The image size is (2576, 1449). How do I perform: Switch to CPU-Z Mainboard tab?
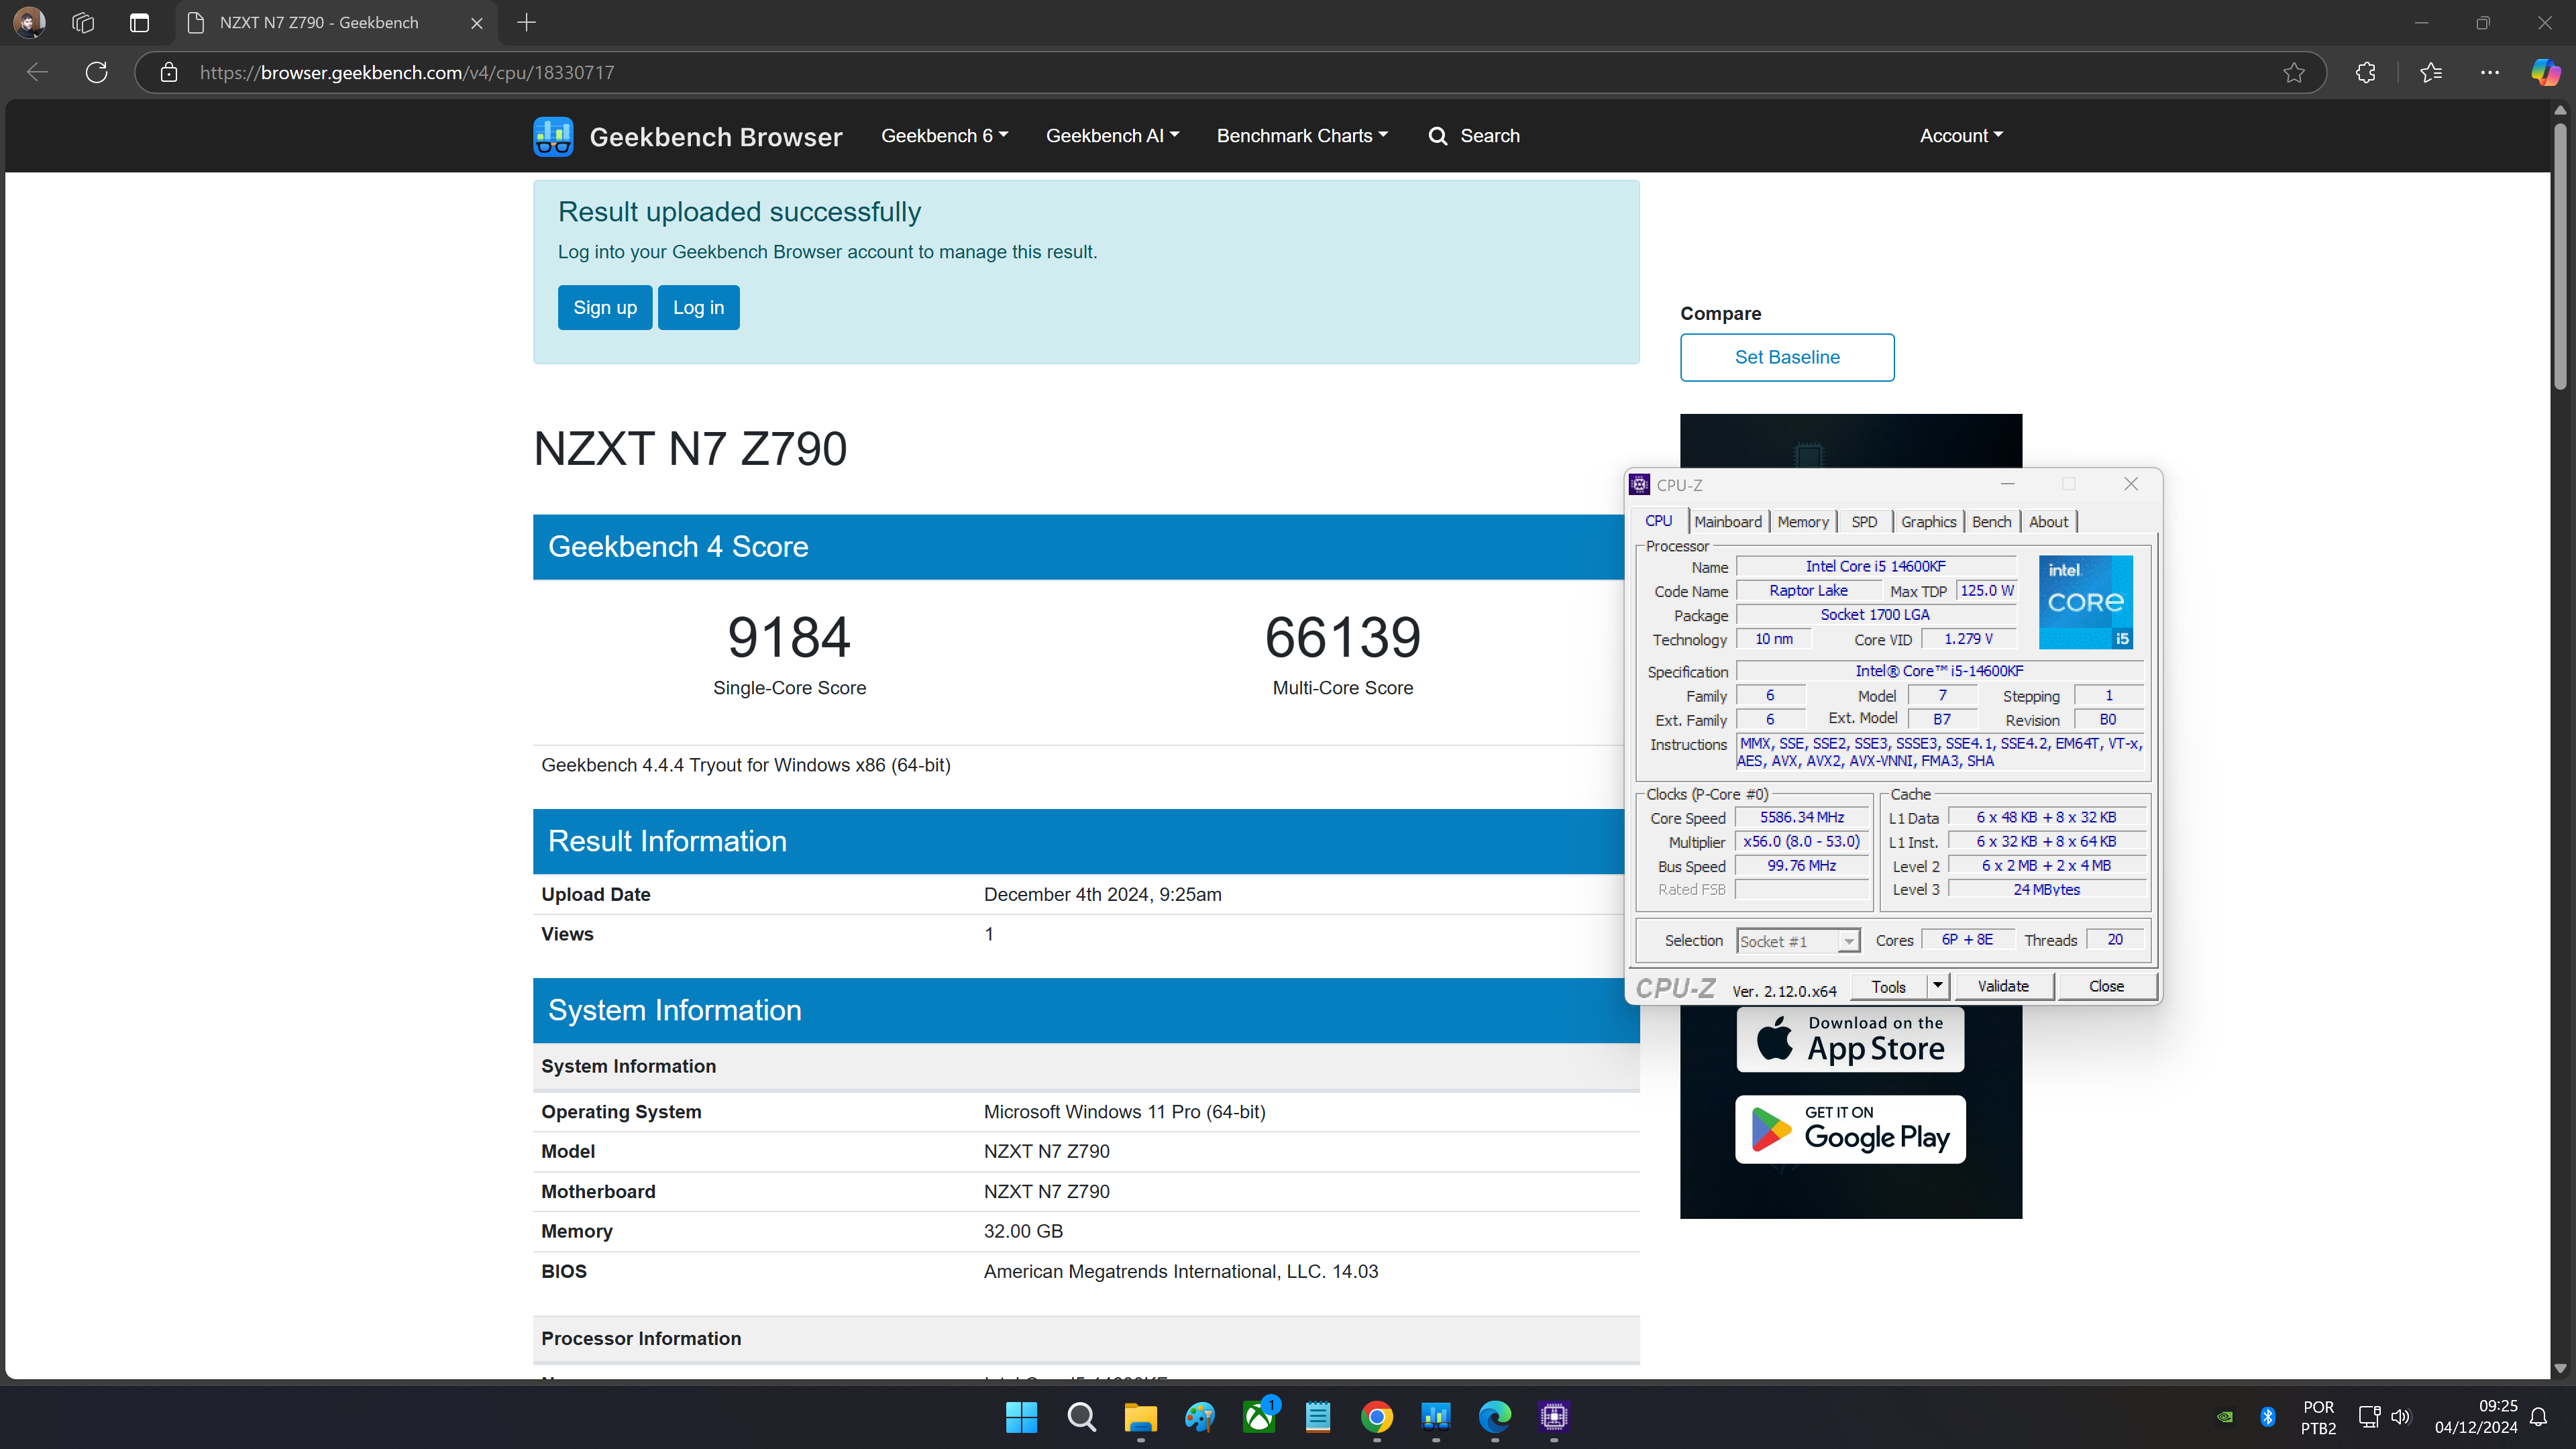pyautogui.click(x=1728, y=522)
